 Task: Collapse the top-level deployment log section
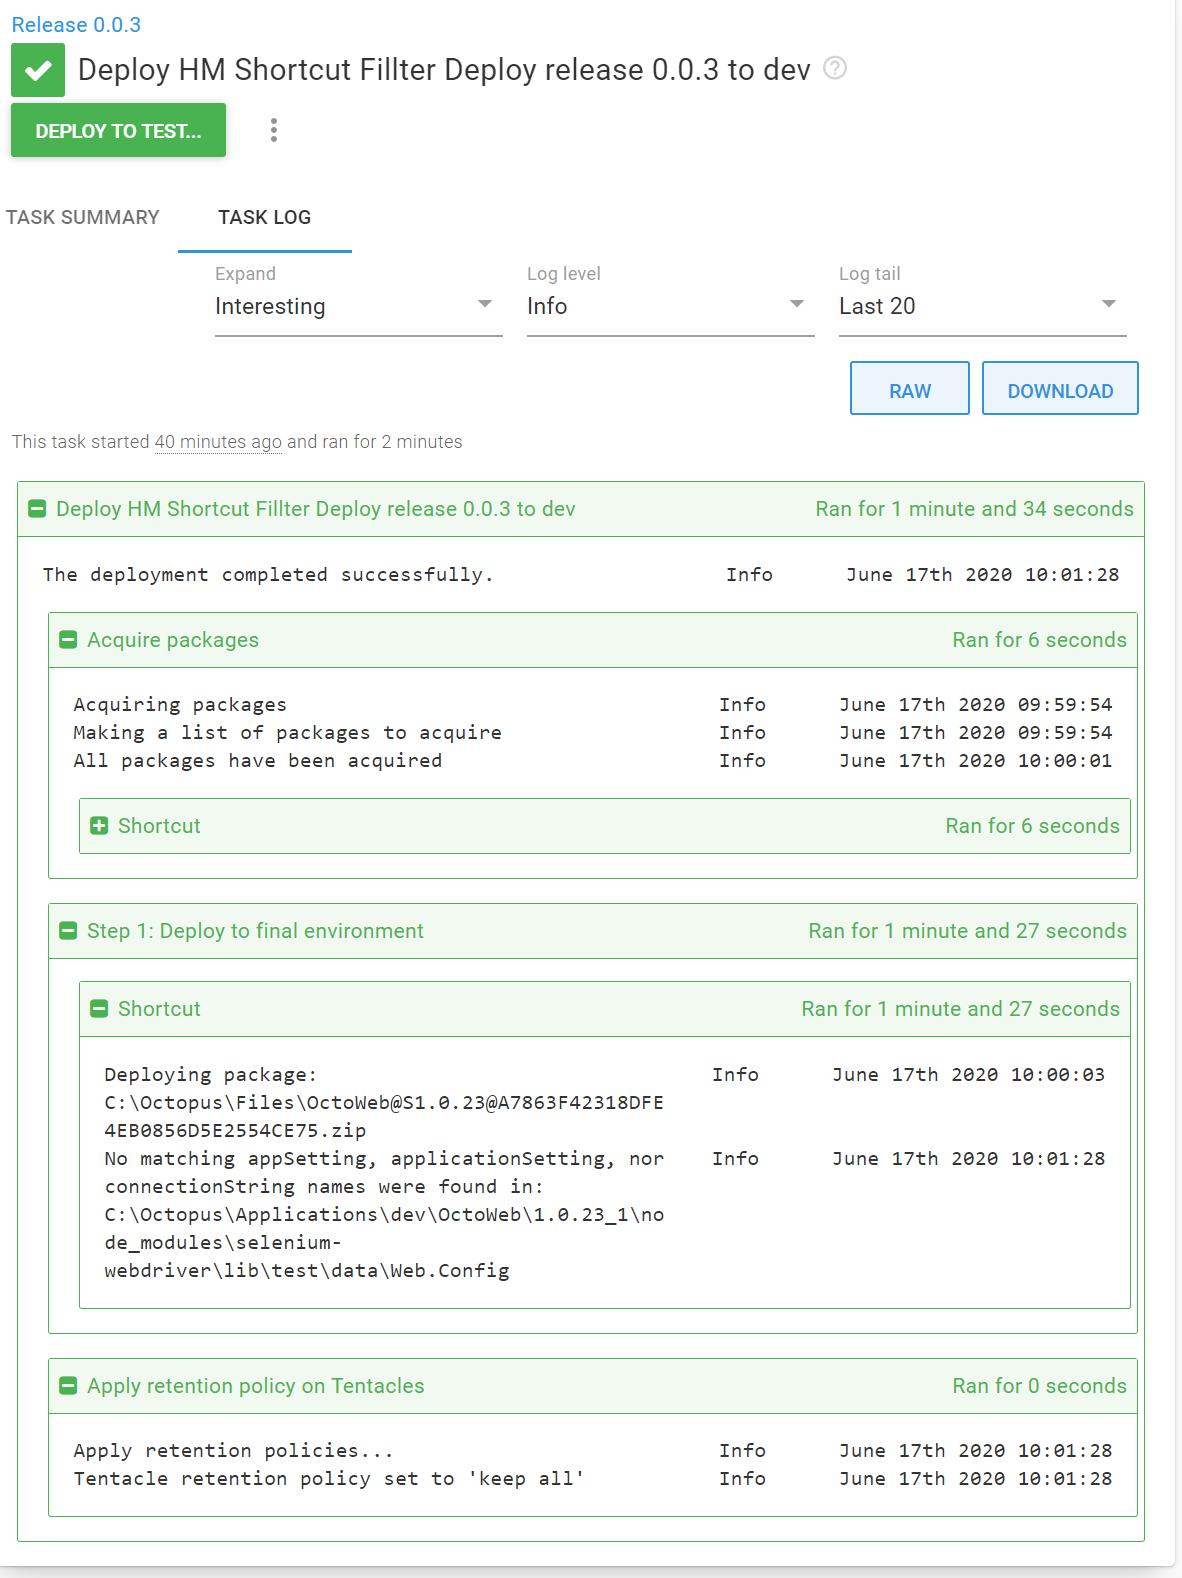tap(37, 509)
